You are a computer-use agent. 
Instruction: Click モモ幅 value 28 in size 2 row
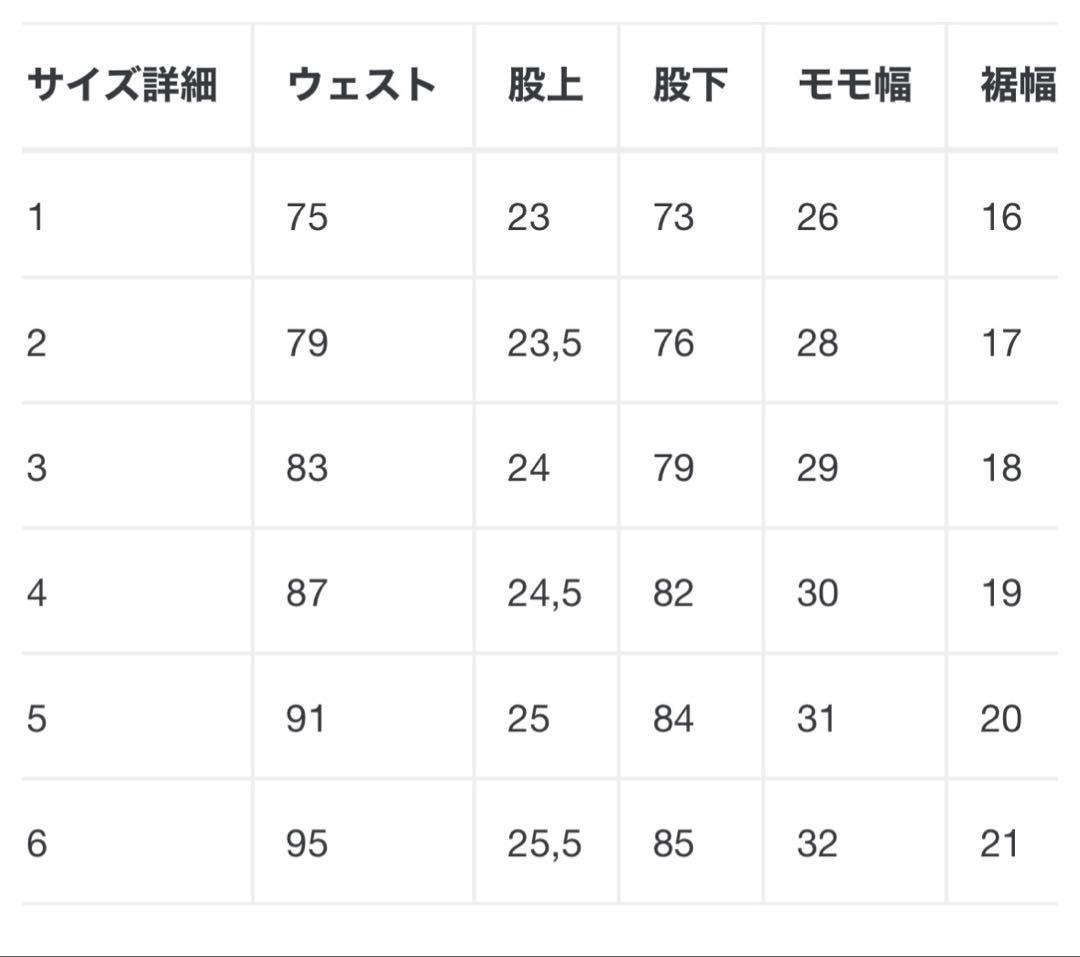point(817,343)
